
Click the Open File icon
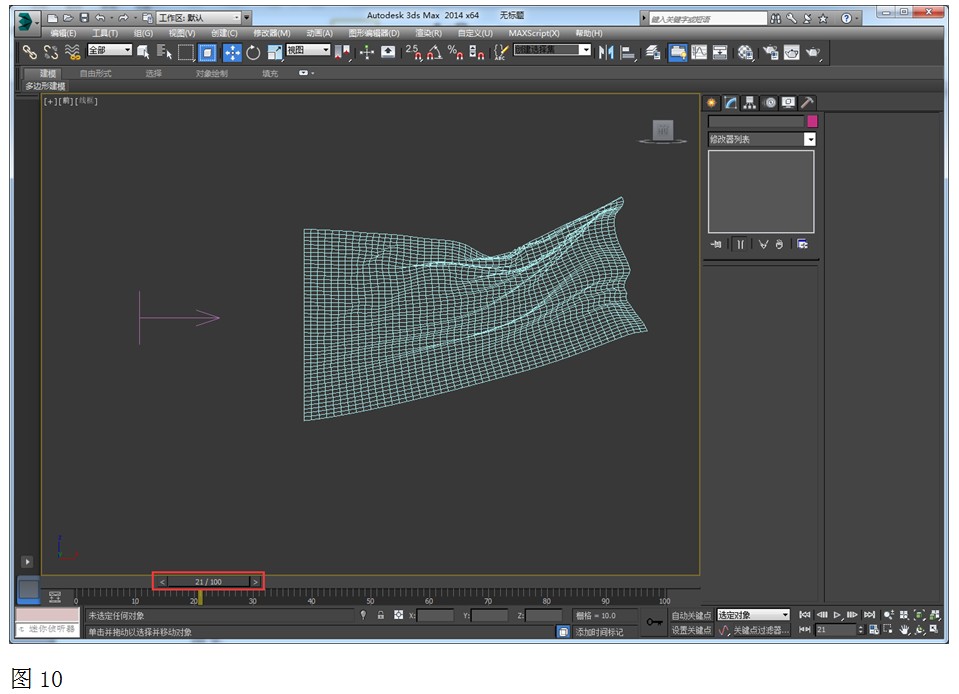coord(68,18)
